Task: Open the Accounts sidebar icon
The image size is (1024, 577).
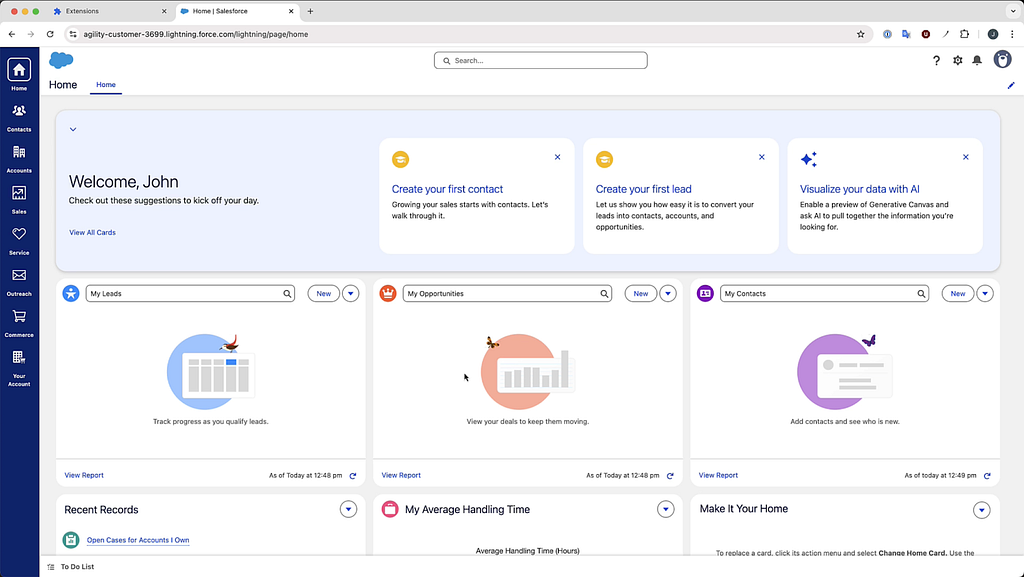Action: point(19,159)
